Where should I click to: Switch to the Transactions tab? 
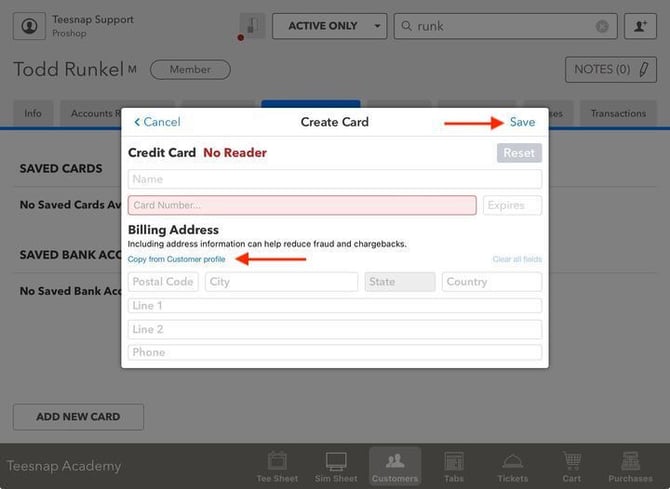[x=618, y=114]
